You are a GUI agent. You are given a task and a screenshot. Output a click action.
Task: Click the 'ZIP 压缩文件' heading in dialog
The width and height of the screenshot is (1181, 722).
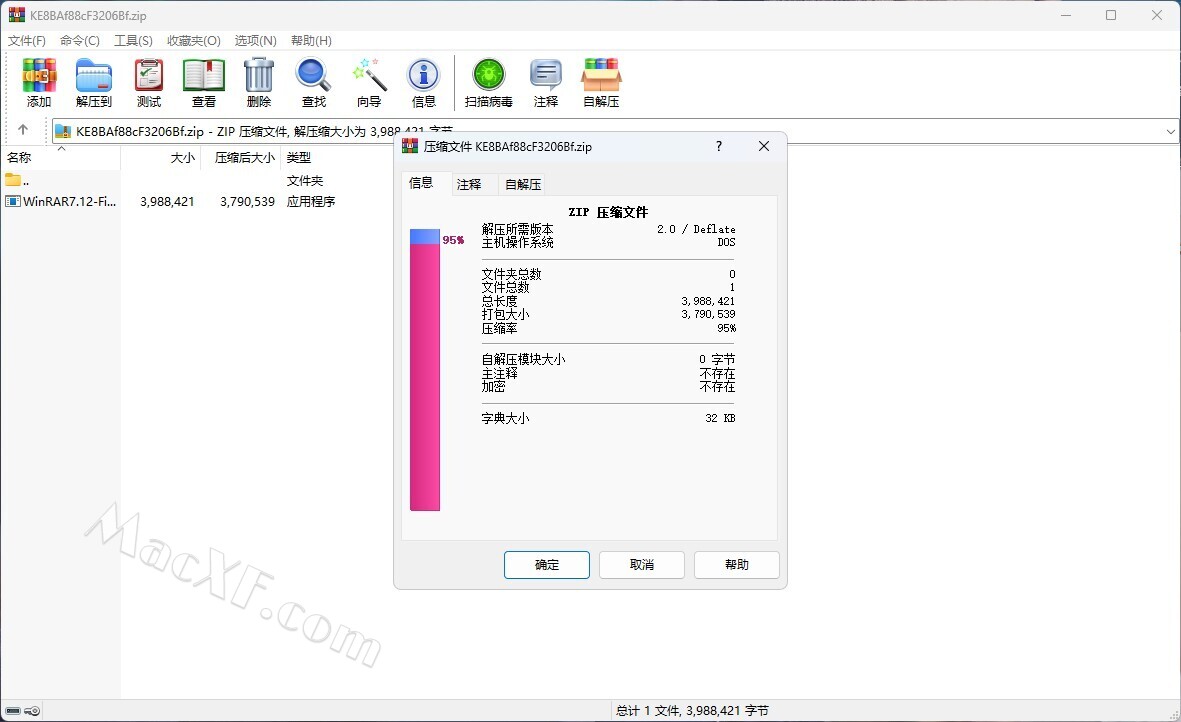click(608, 212)
